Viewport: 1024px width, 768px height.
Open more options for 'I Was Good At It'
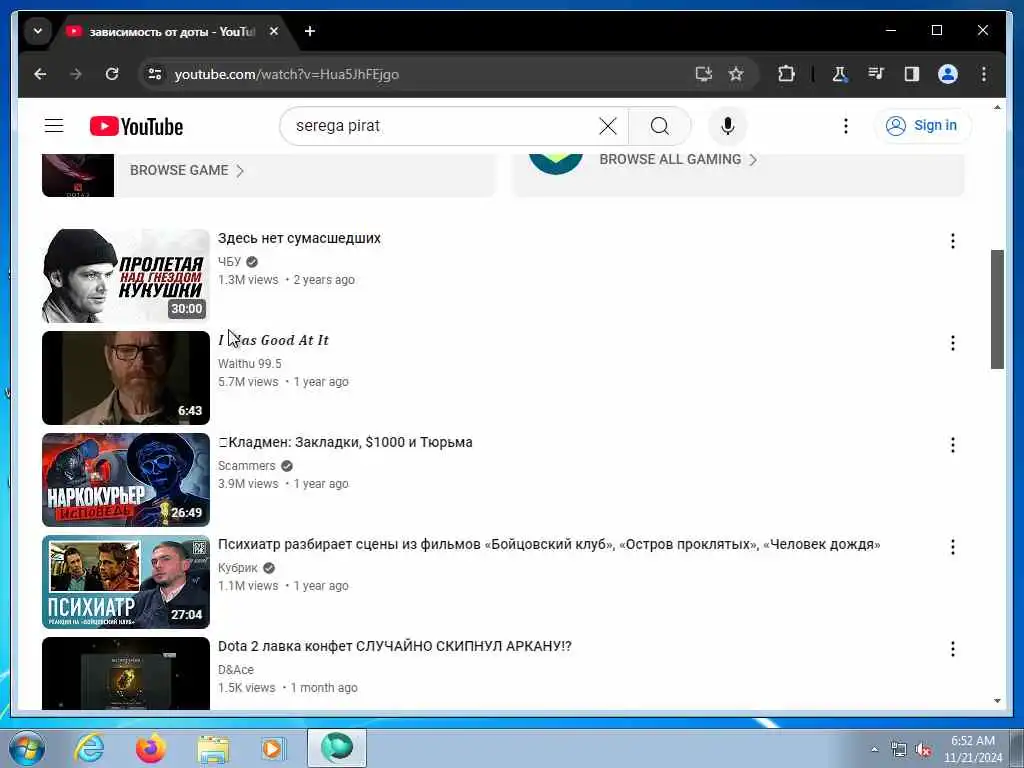click(952, 343)
